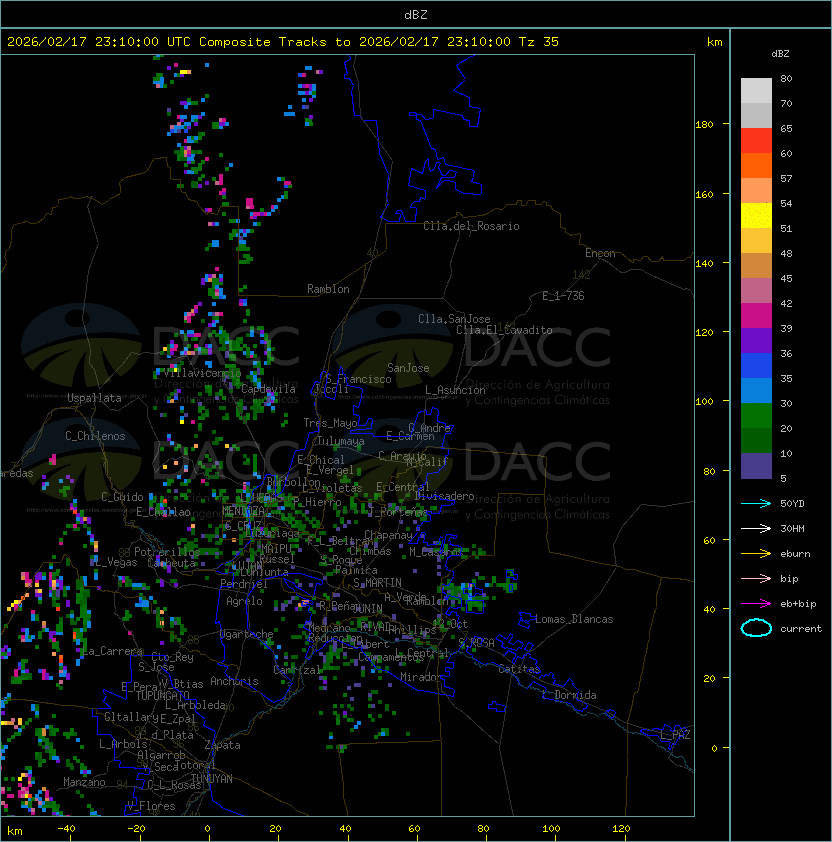The height and width of the screenshot is (842, 832).
Task: Click the Villavicencio map label
Action: point(202,372)
